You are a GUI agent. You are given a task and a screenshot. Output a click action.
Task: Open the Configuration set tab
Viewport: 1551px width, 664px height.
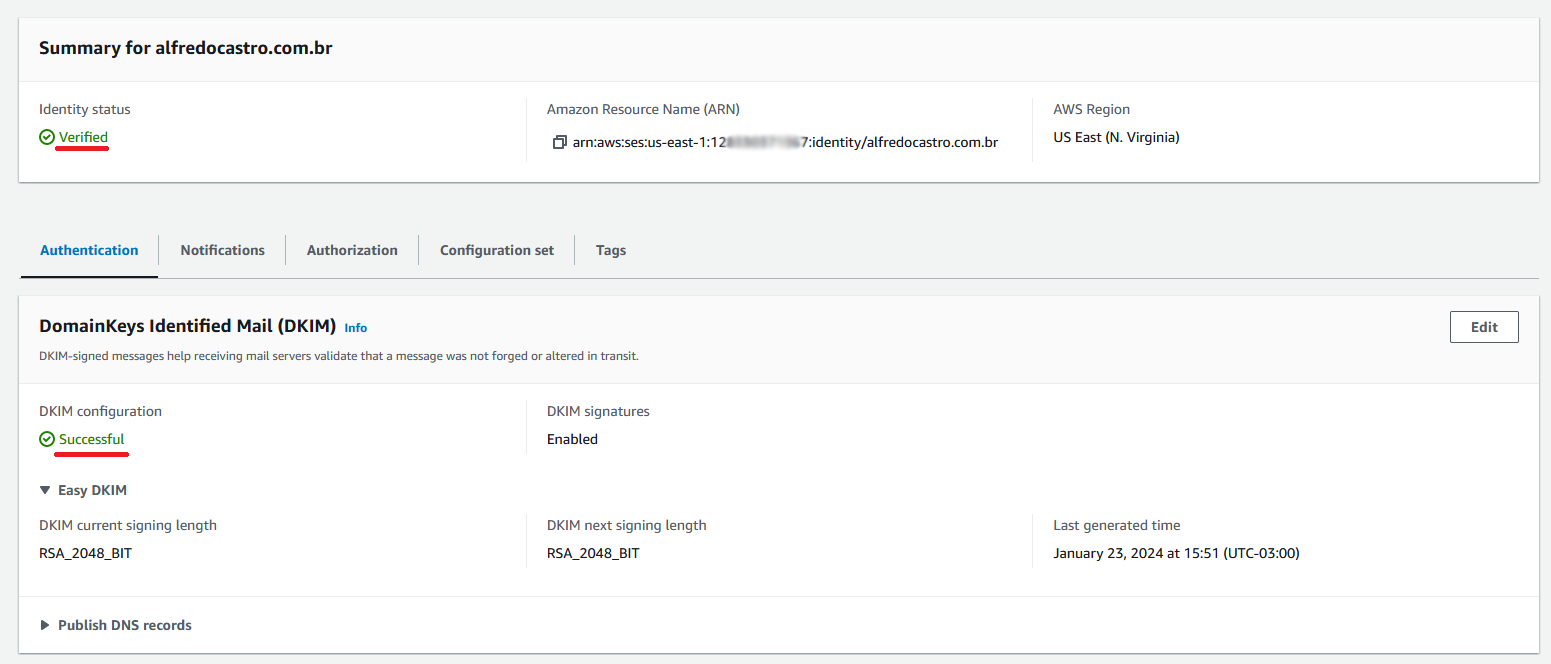497,250
